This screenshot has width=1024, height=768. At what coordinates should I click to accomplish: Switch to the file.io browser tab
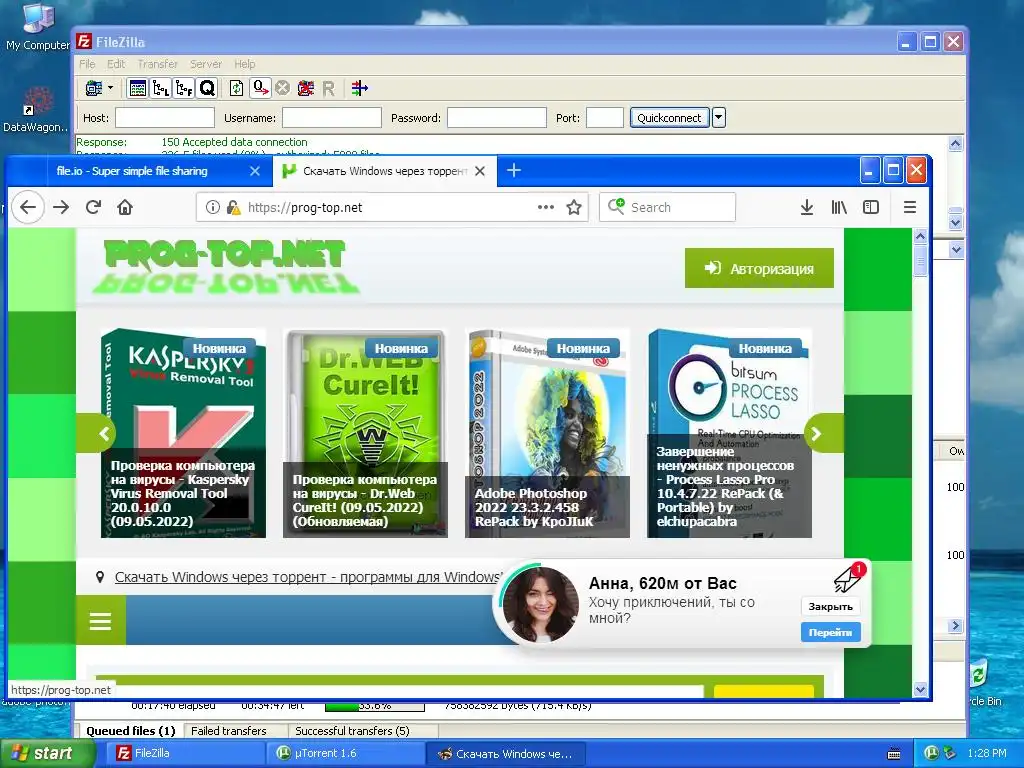coord(132,171)
